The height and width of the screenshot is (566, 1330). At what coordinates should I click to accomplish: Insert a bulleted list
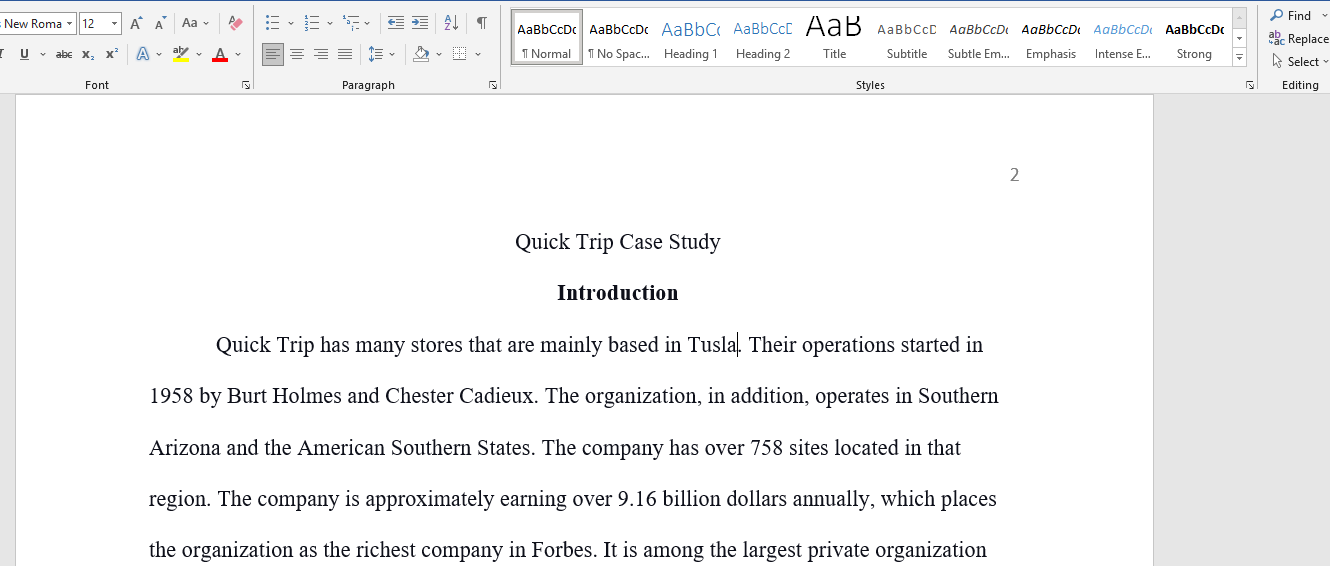[273, 23]
